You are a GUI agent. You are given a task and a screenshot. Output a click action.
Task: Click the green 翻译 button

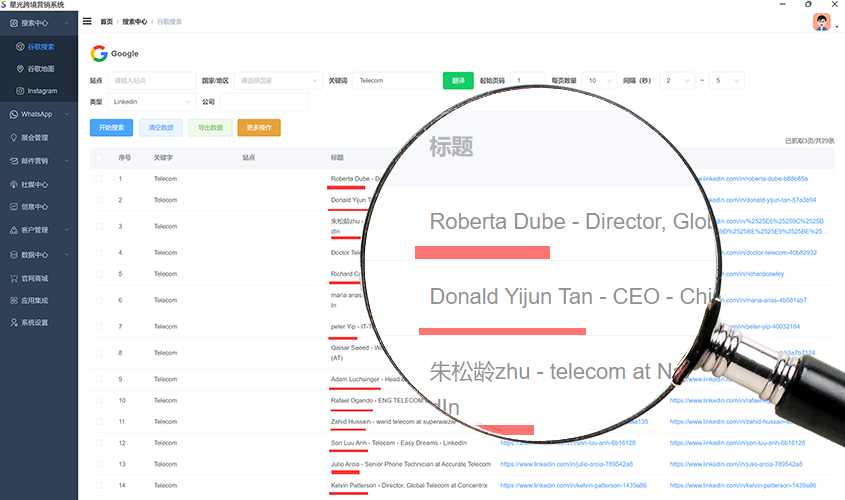point(458,81)
